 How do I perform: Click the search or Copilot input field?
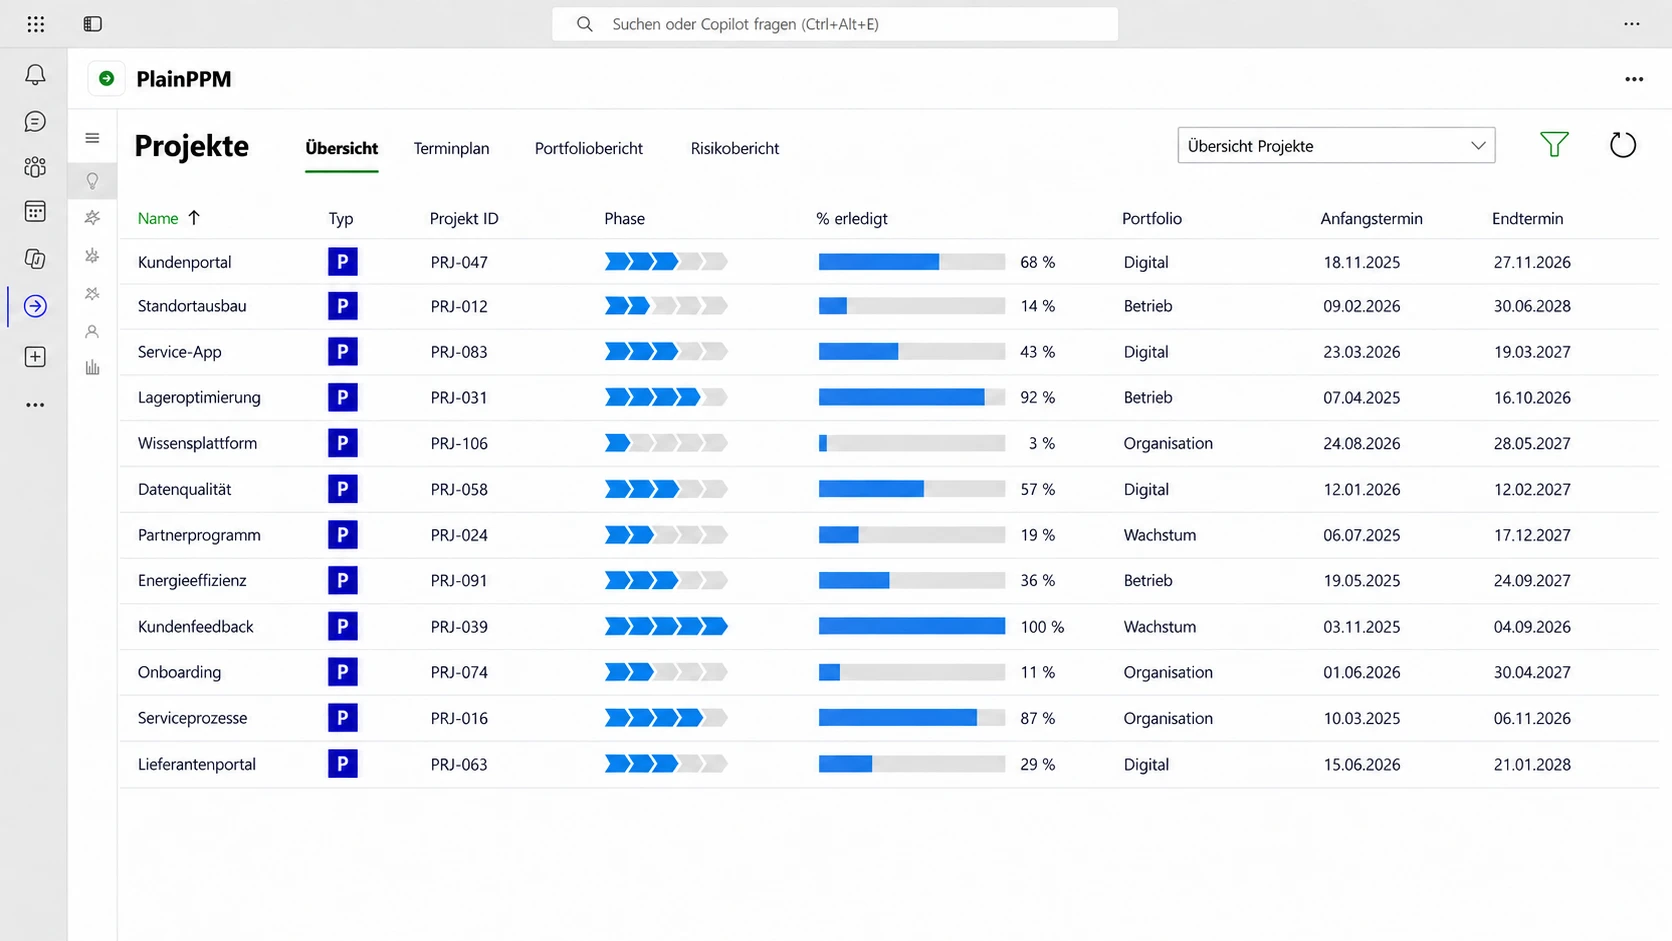pyautogui.click(x=835, y=24)
